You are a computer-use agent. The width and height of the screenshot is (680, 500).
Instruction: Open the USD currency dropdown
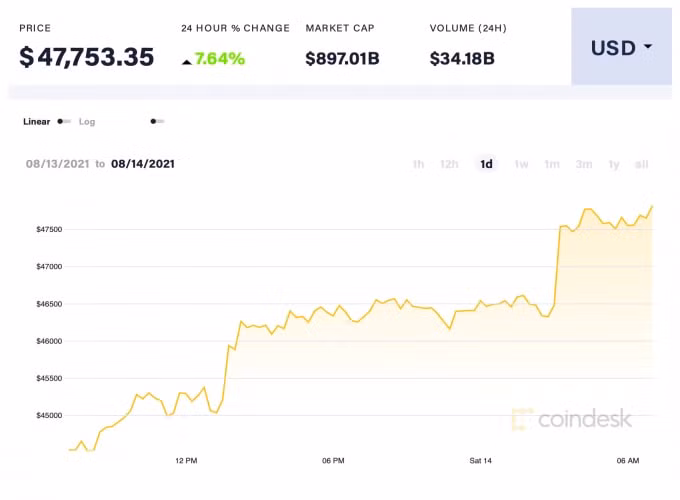[x=621, y=47]
